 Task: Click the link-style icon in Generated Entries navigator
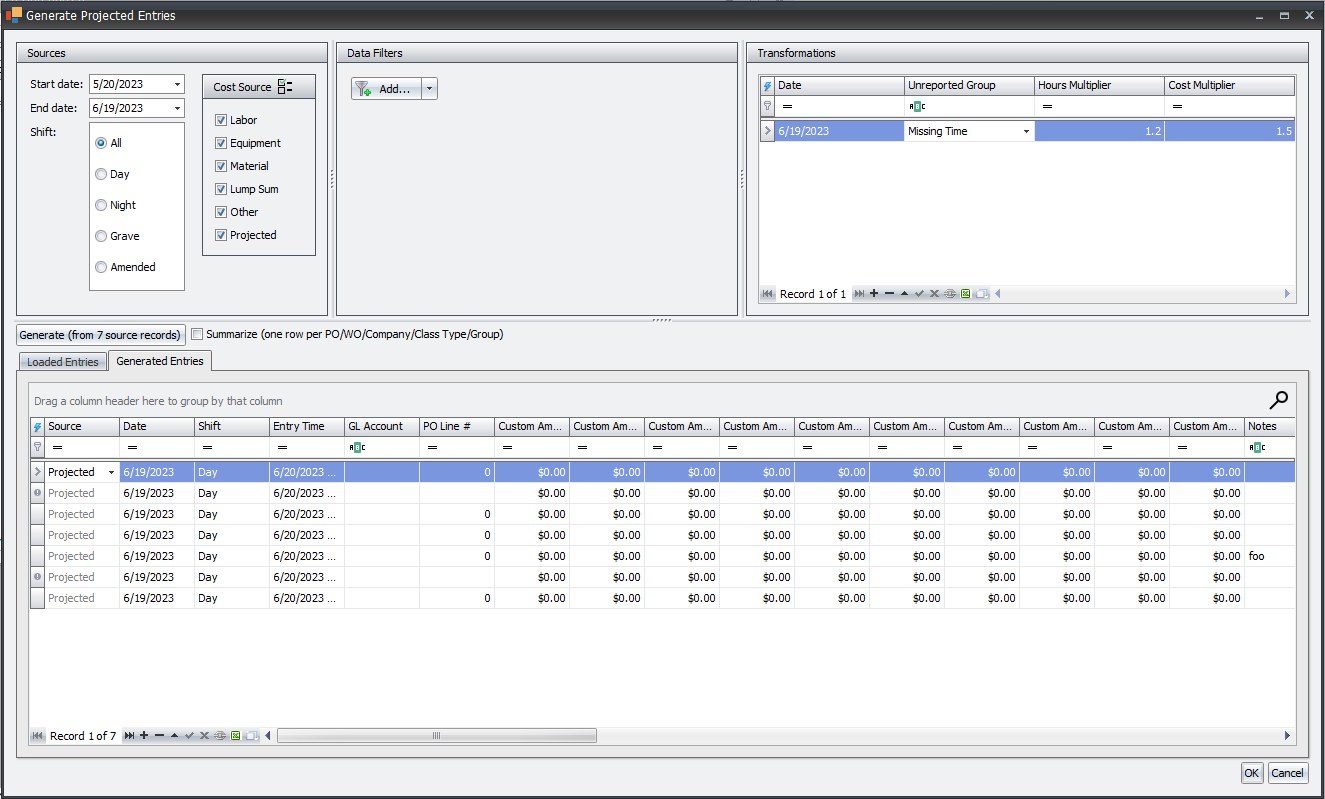220,736
